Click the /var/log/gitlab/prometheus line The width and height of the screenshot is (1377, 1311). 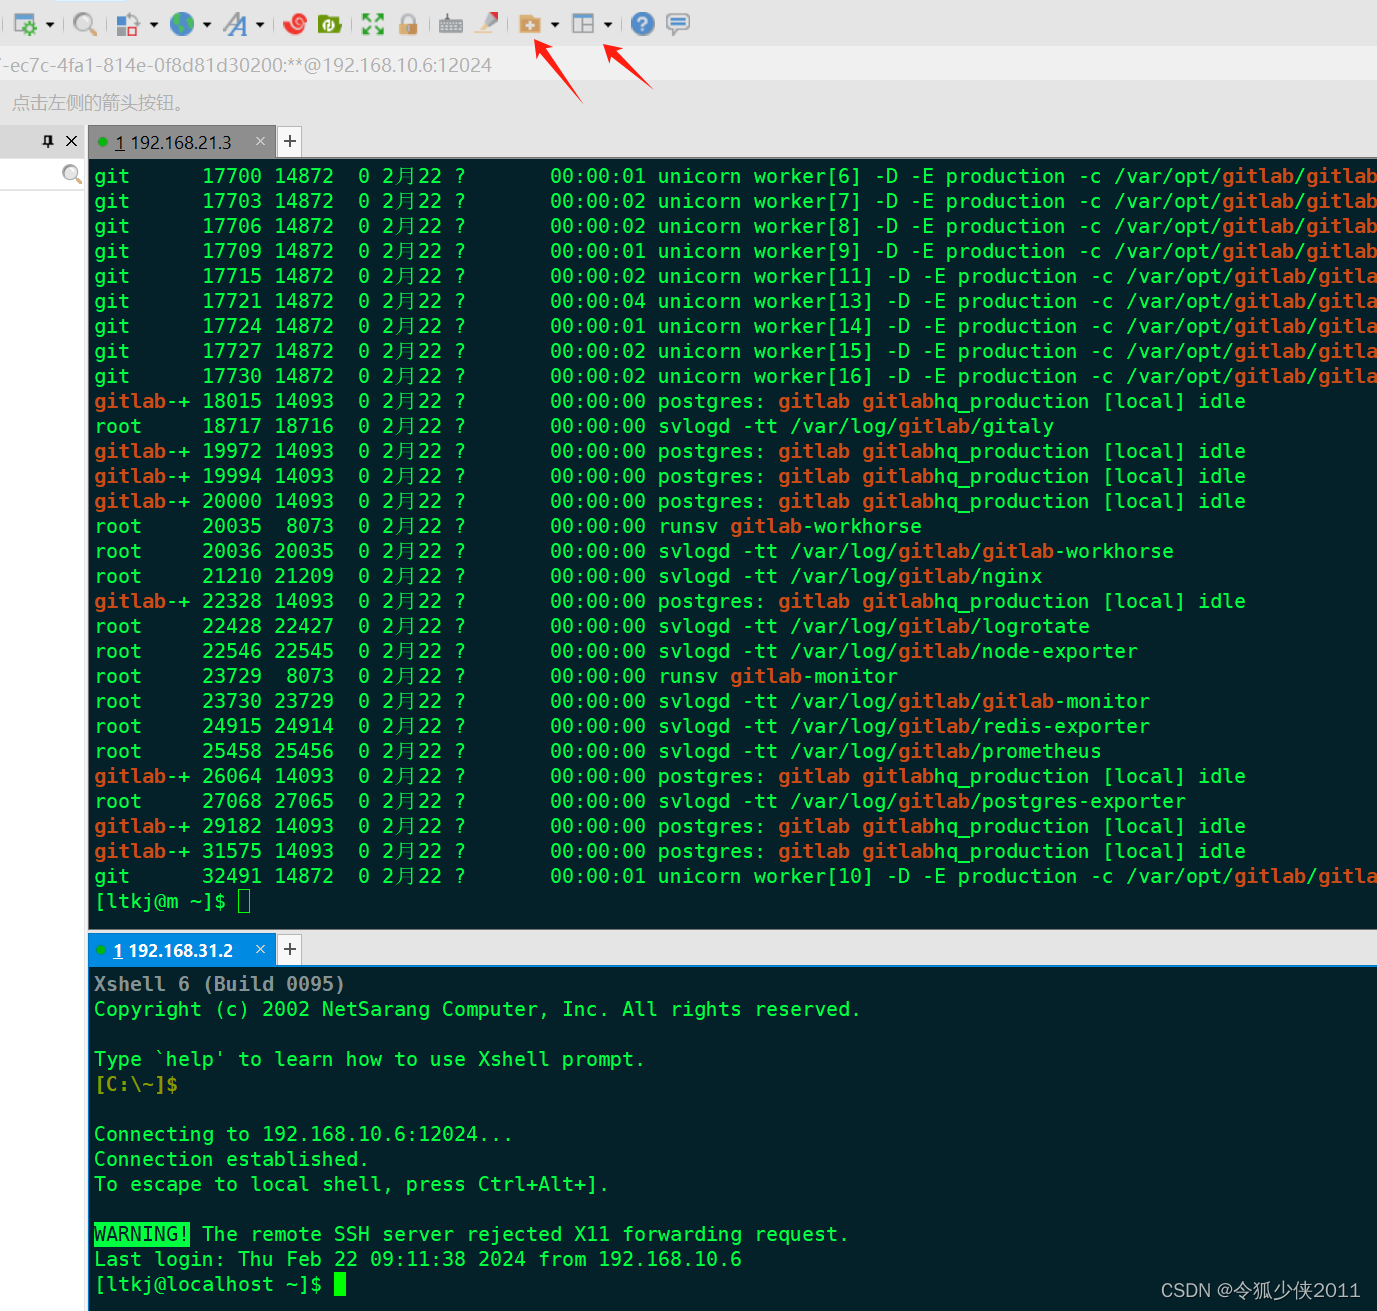tap(598, 751)
